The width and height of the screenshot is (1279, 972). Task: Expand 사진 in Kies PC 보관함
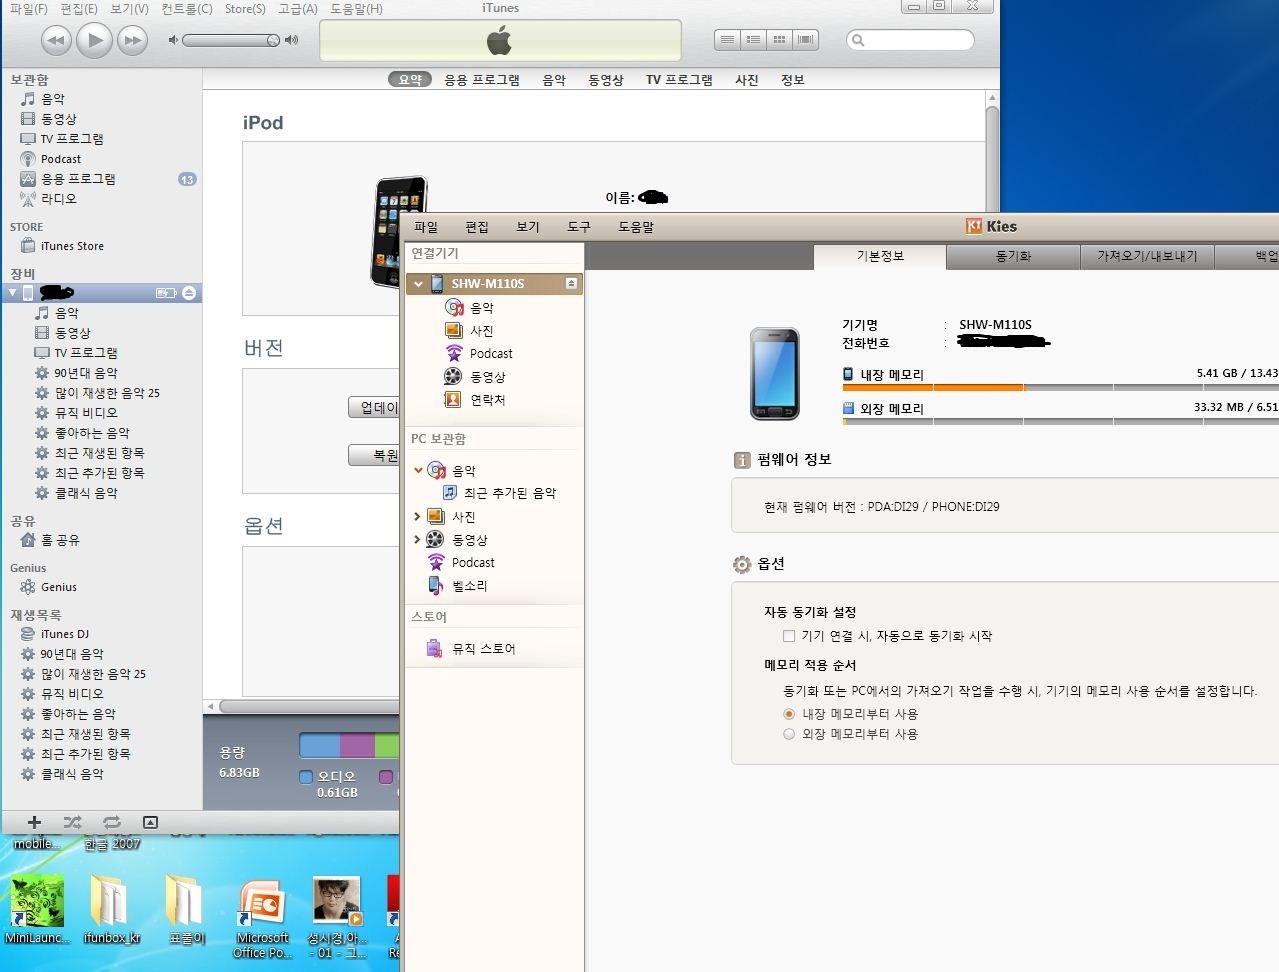tap(417, 517)
